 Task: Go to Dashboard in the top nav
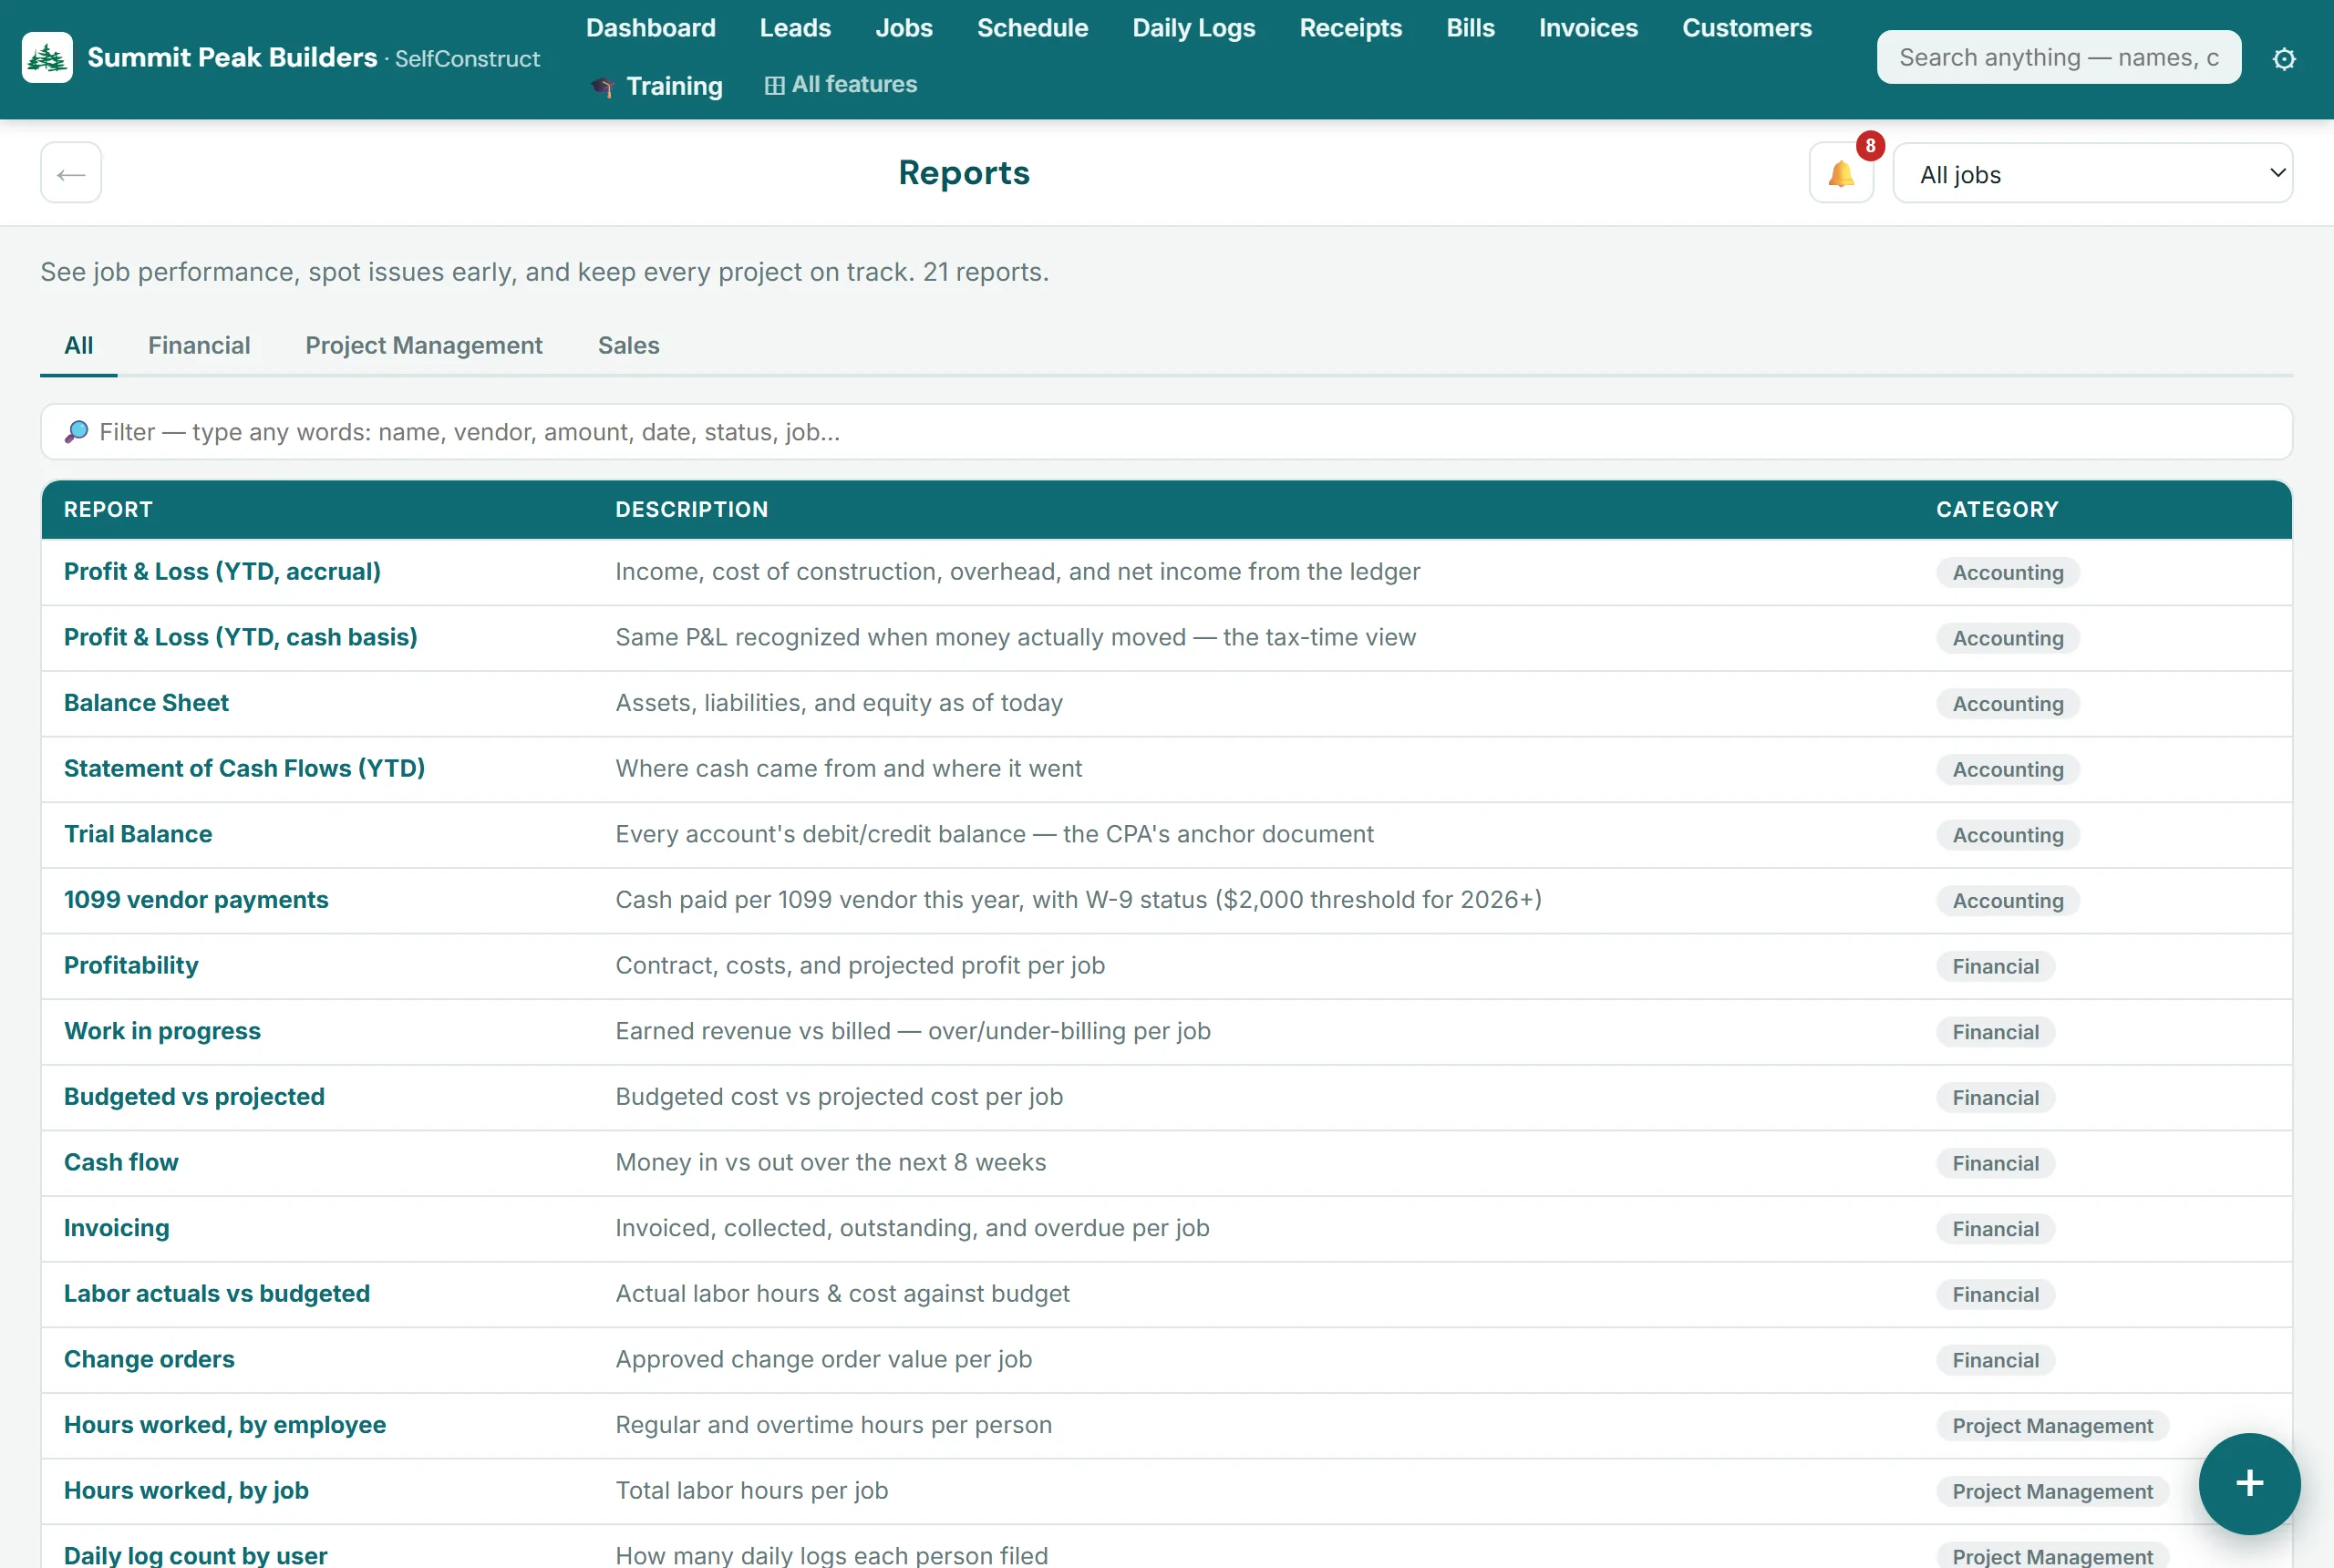(x=650, y=28)
